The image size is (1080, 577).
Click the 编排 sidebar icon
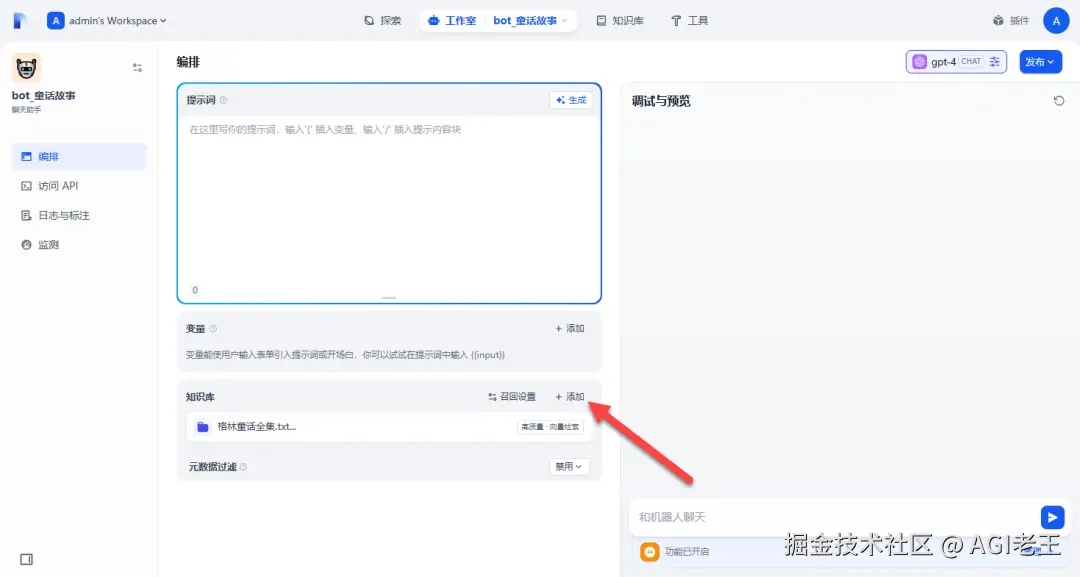26,156
